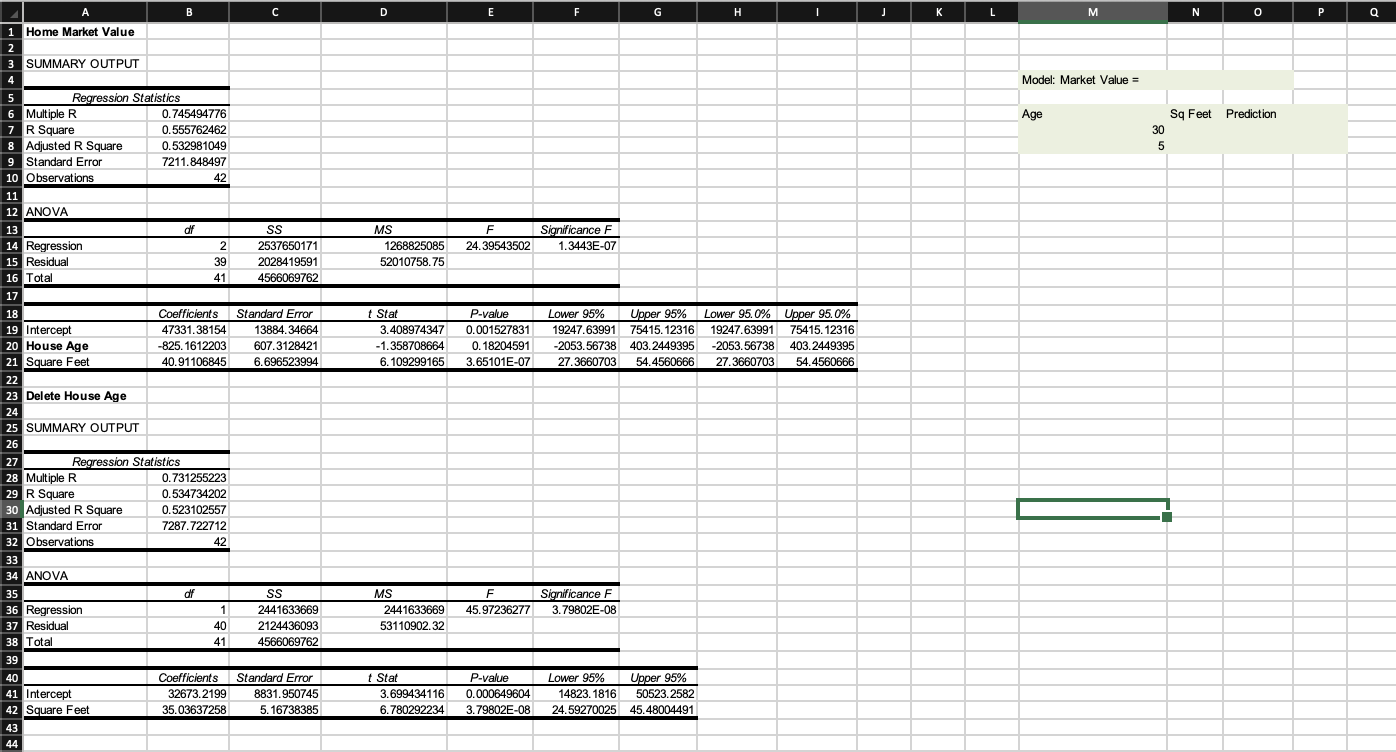Click the Intercept coefficient 47331.38154

coord(188,330)
